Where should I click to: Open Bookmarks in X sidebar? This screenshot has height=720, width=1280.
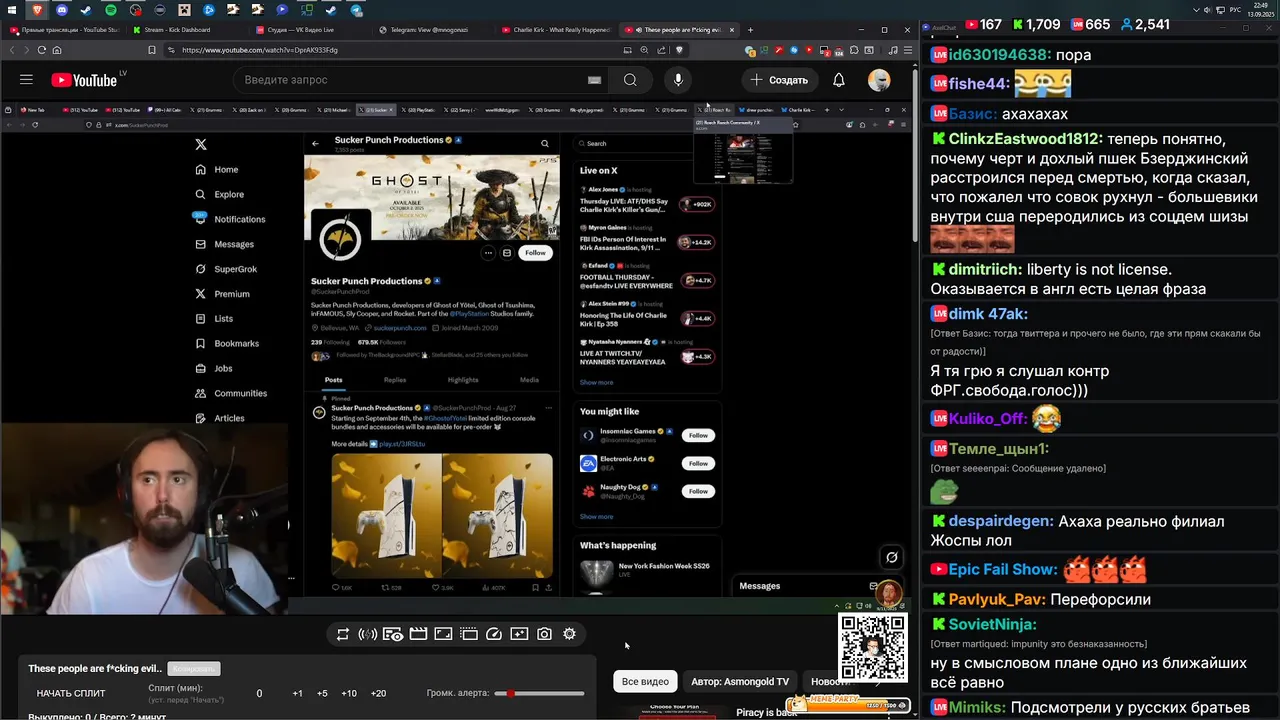coord(227,343)
